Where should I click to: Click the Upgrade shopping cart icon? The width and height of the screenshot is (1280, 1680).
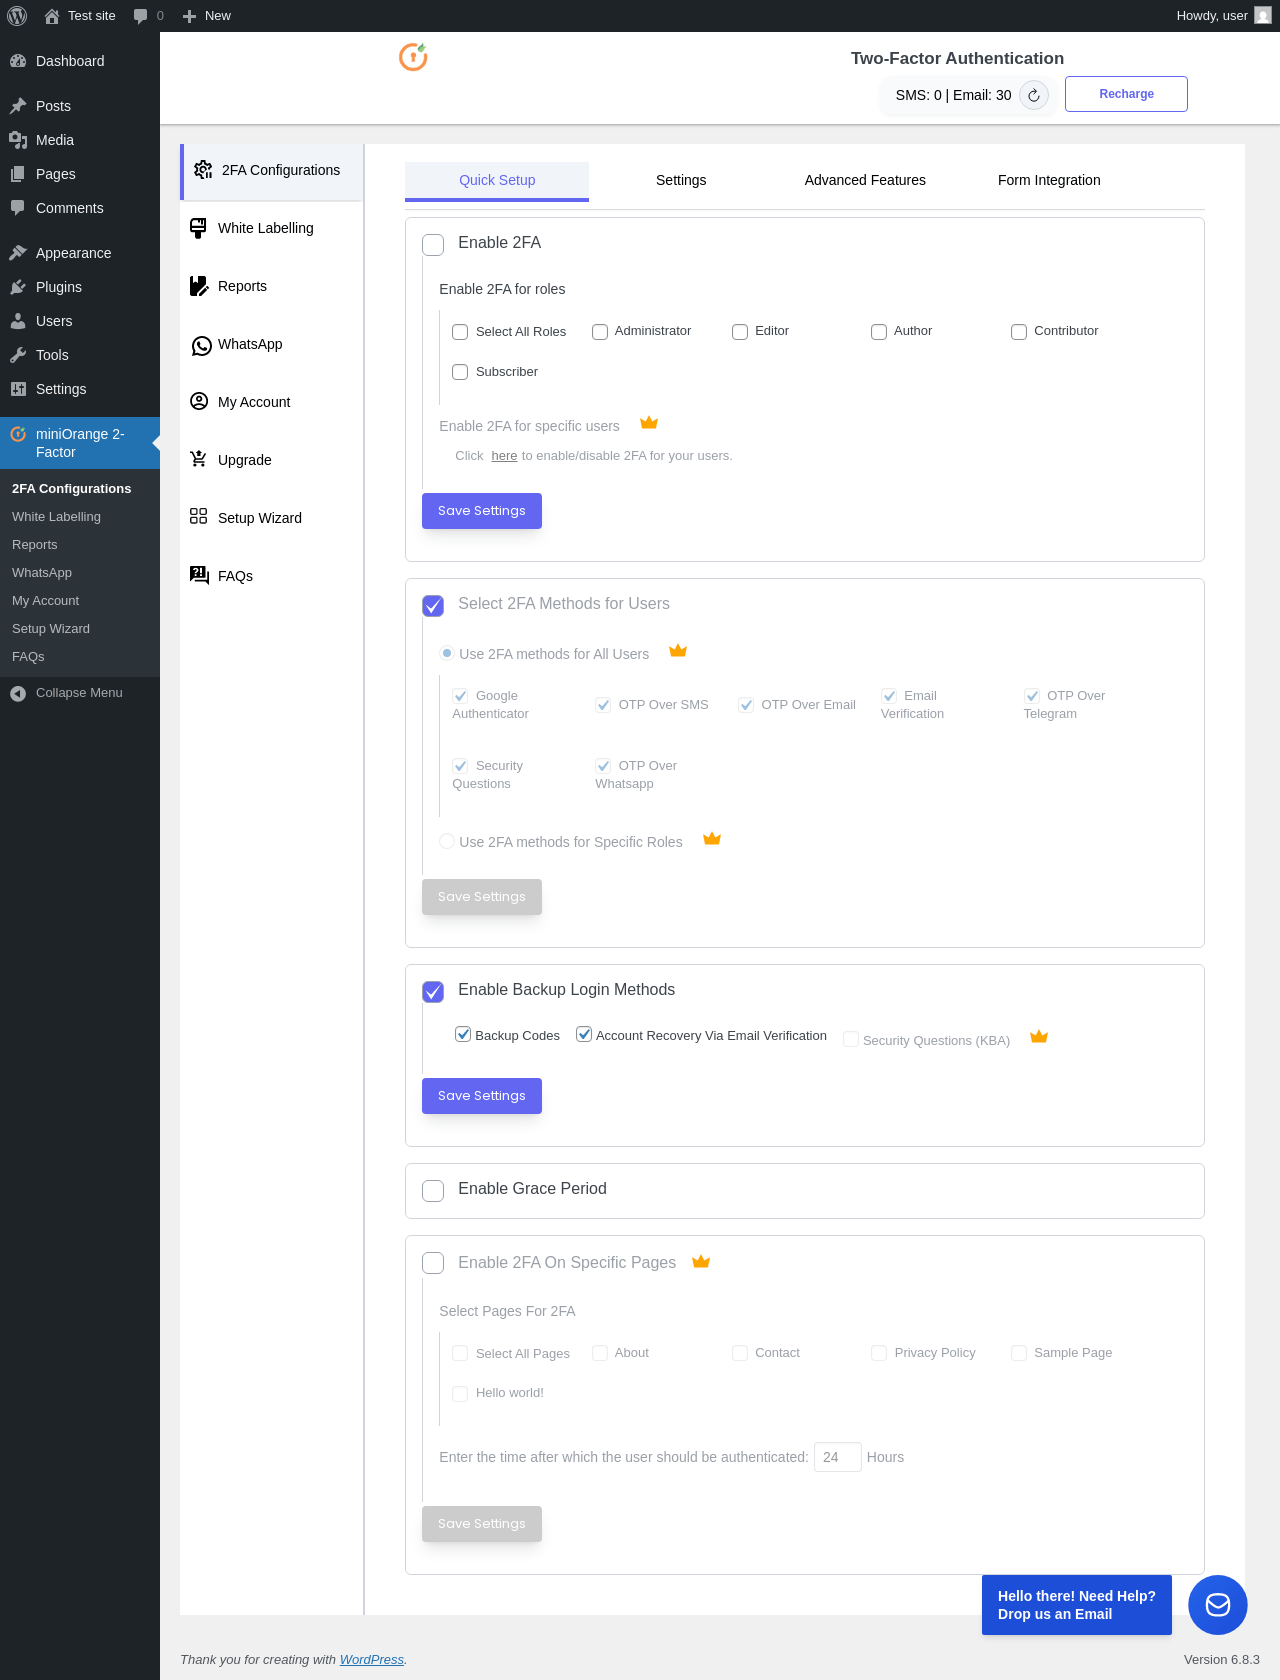[x=199, y=459]
